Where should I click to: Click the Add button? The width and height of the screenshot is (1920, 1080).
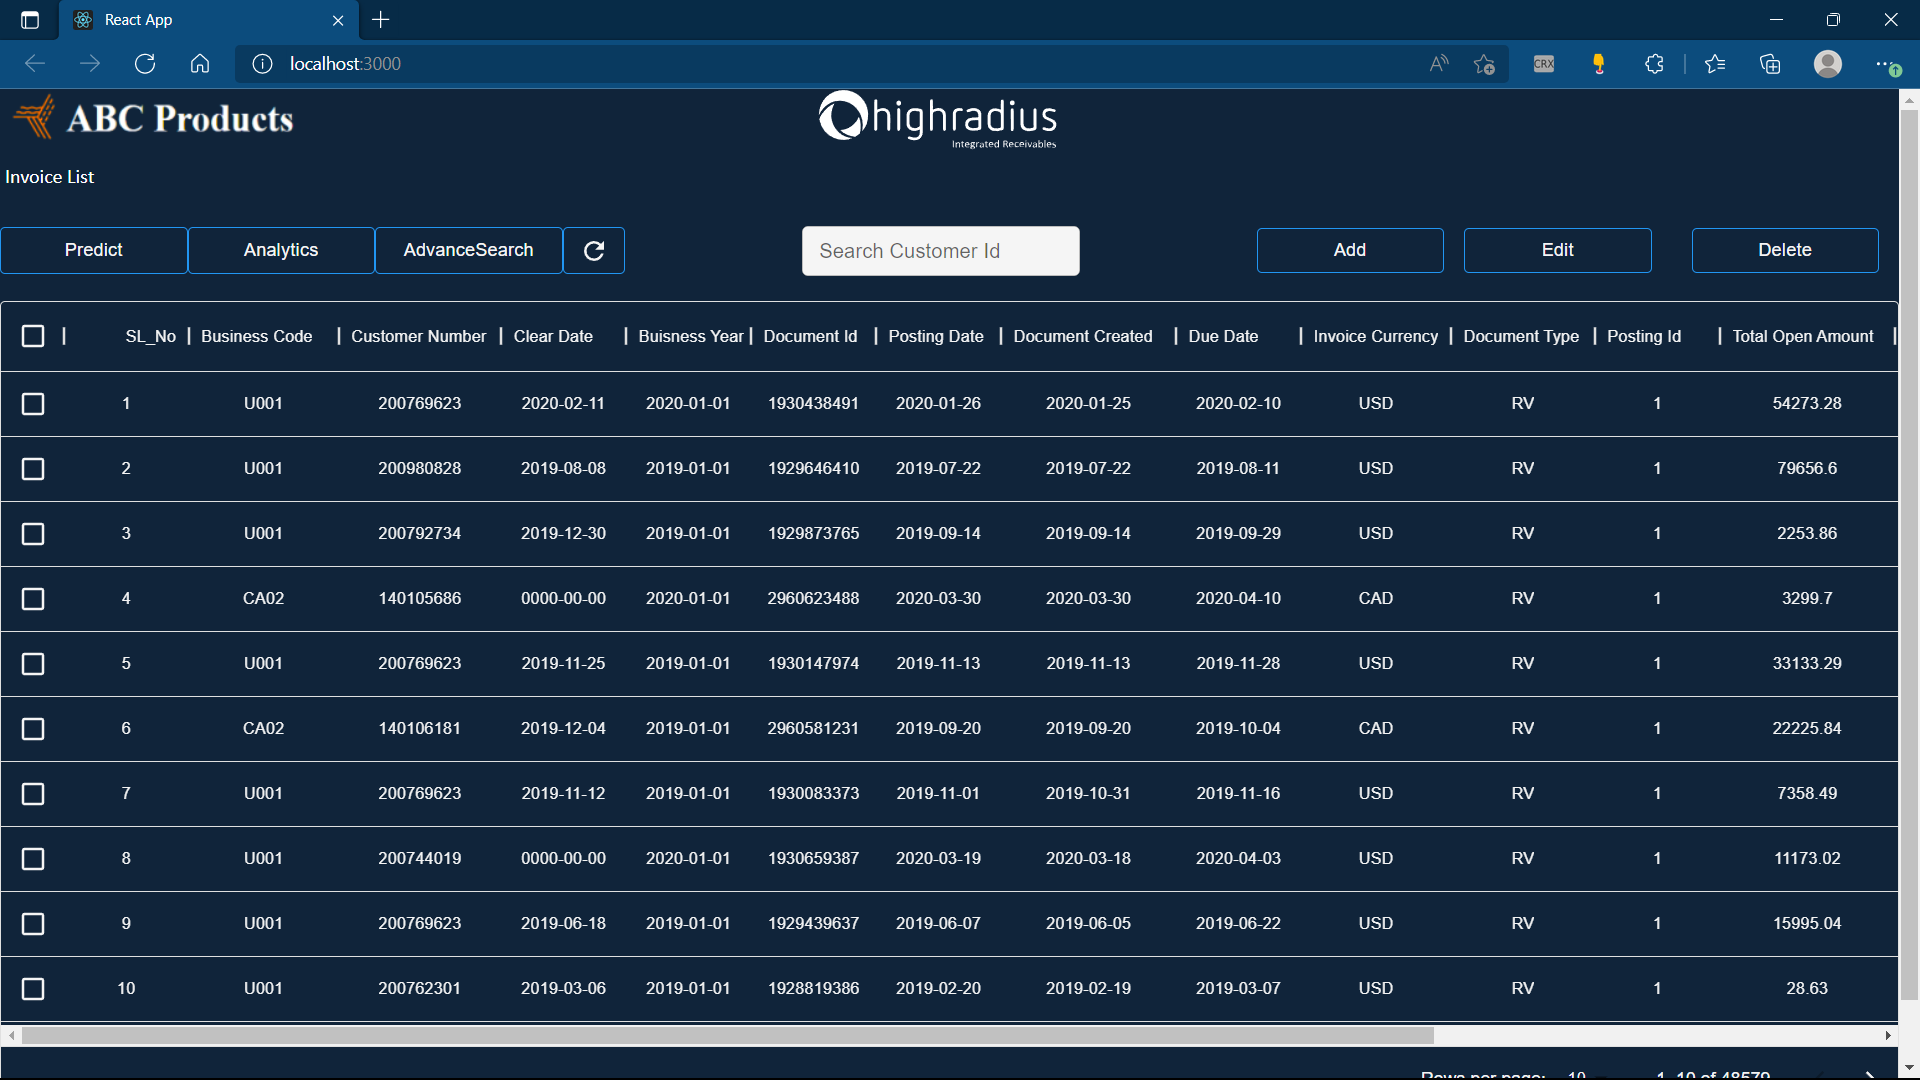click(x=1350, y=250)
